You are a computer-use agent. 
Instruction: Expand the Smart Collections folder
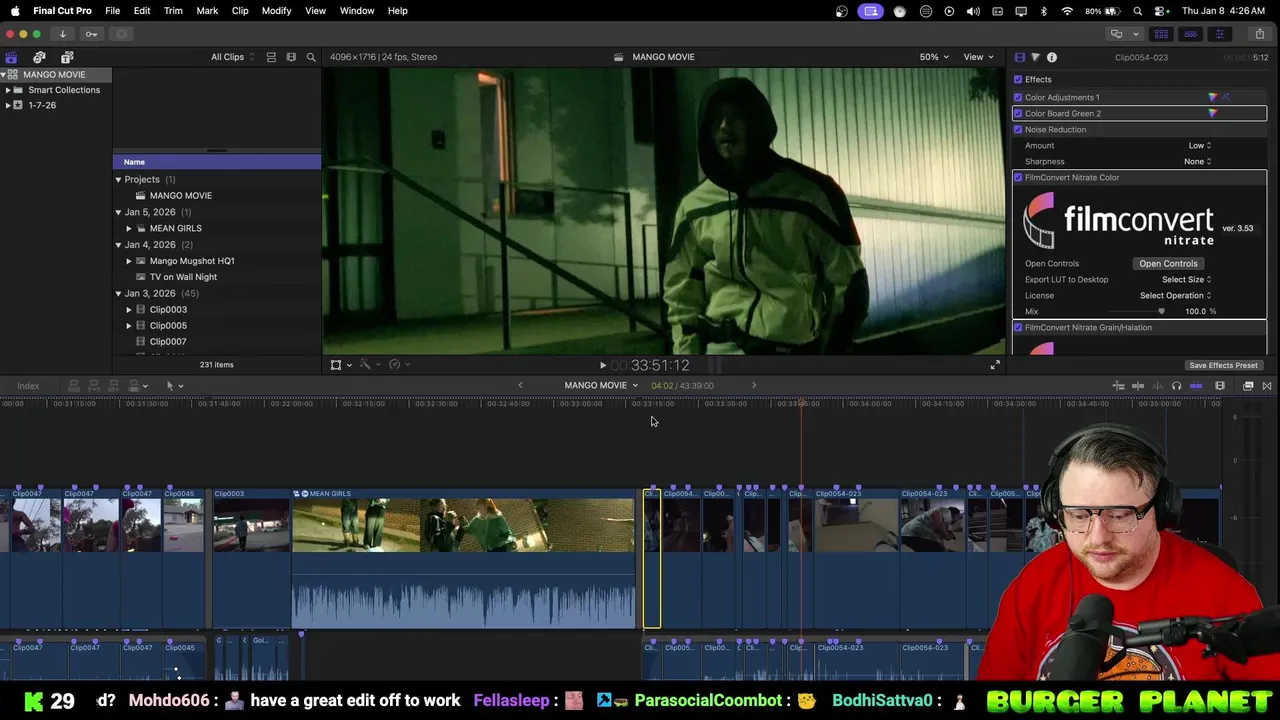point(8,90)
